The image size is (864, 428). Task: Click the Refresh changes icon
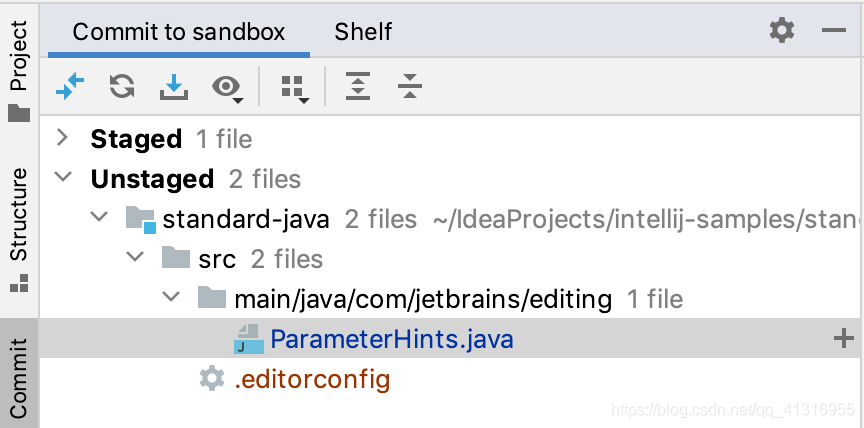122,86
